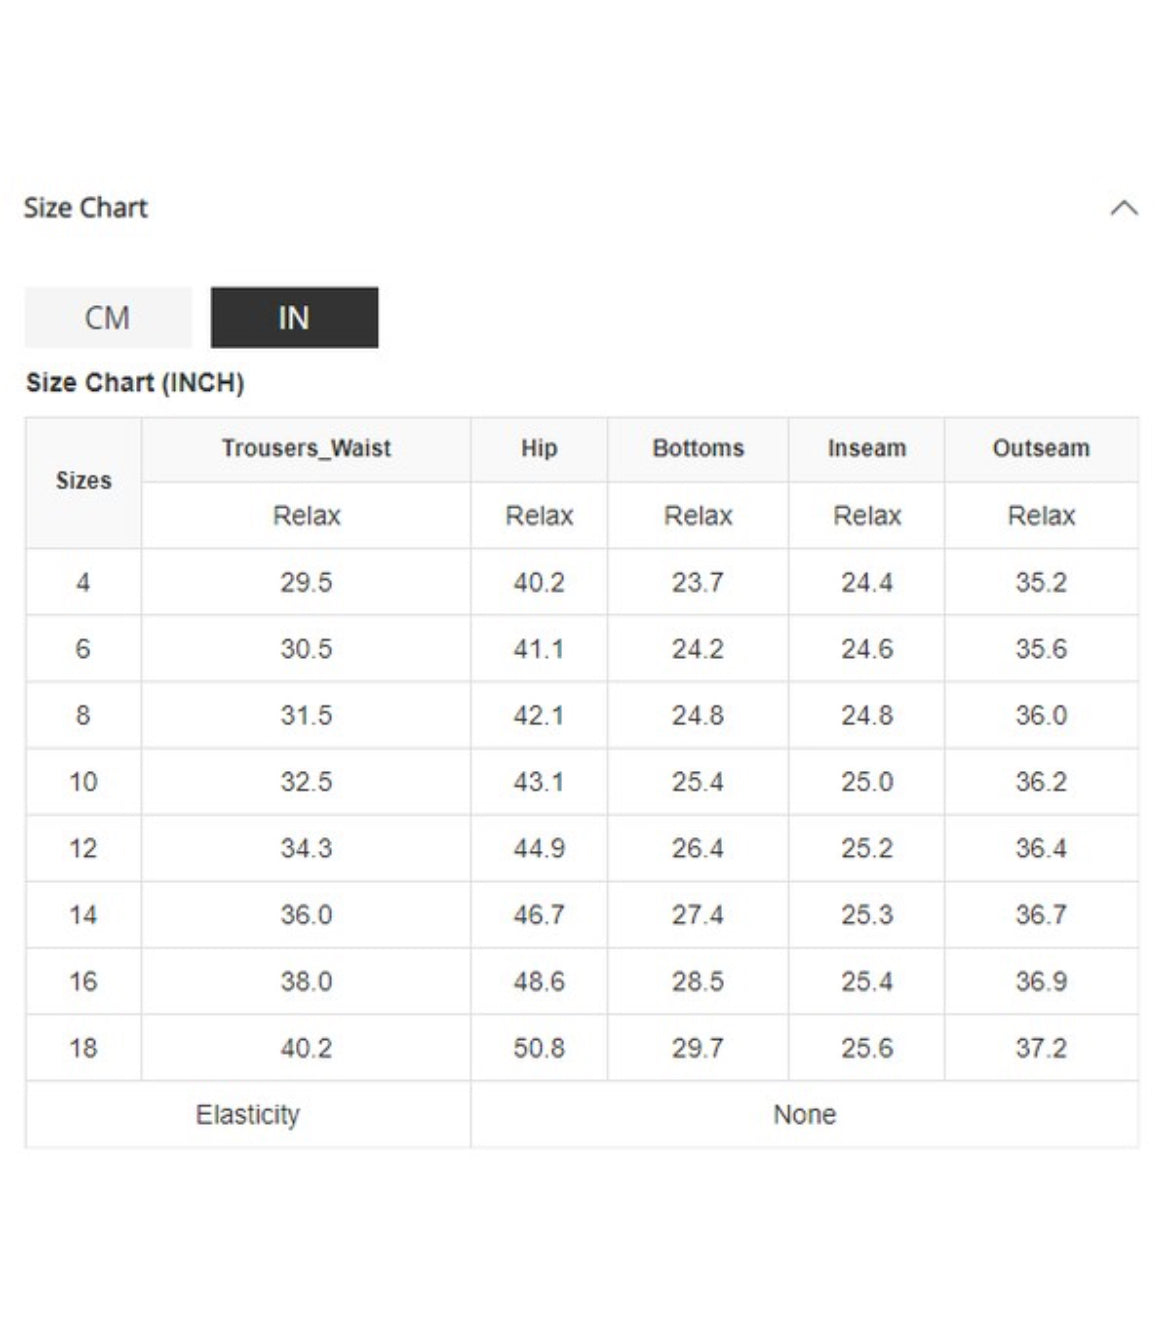Collapse the Size Chart section chevron

(1124, 208)
